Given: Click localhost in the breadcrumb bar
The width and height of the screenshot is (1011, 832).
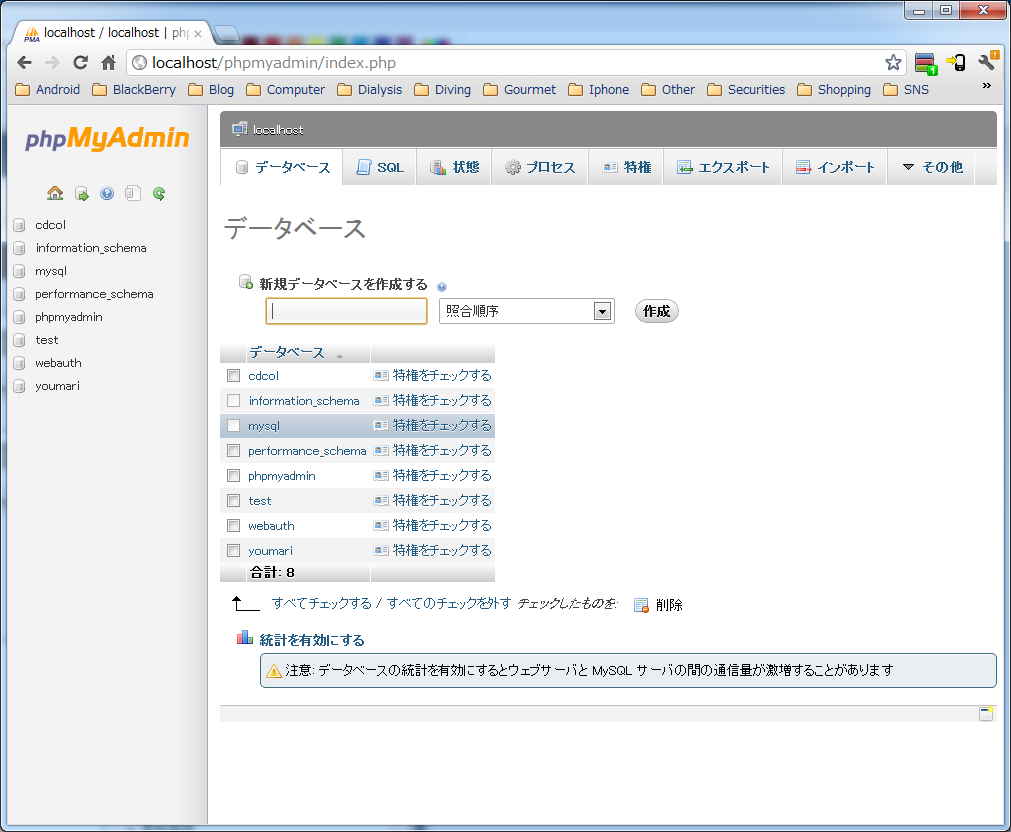Looking at the screenshot, I should 278,130.
